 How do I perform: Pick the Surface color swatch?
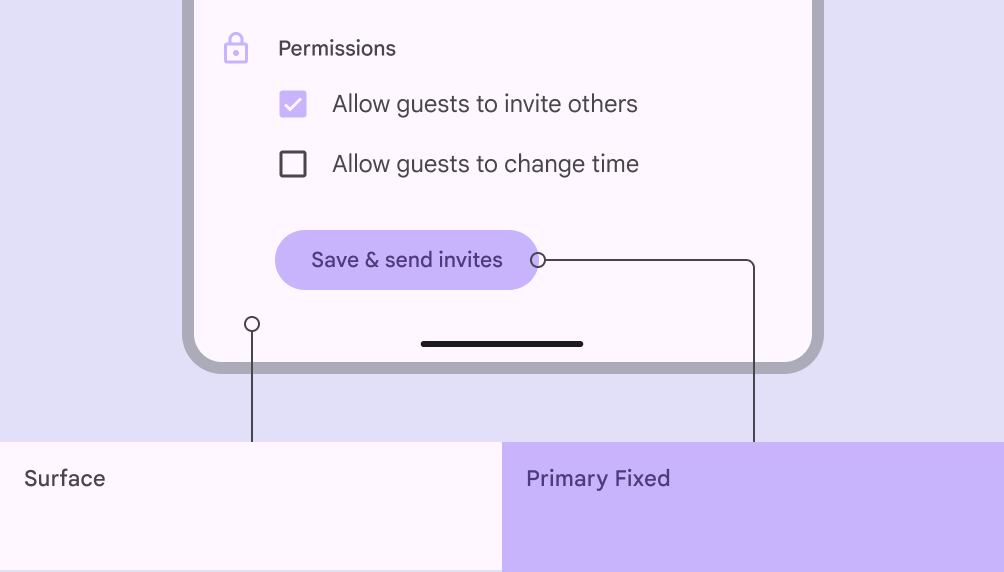pyautogui.click(x=250, y=520)
